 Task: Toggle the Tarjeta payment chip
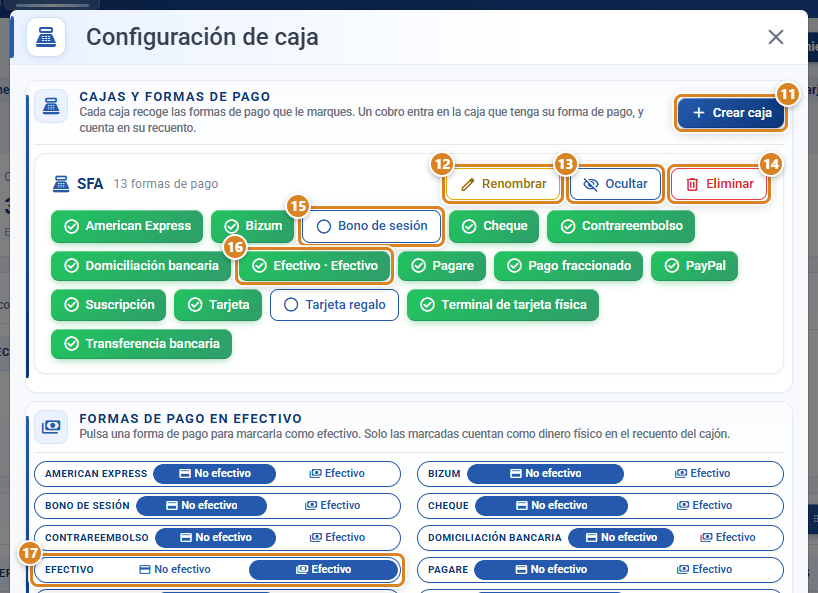(x=218, y=305)
